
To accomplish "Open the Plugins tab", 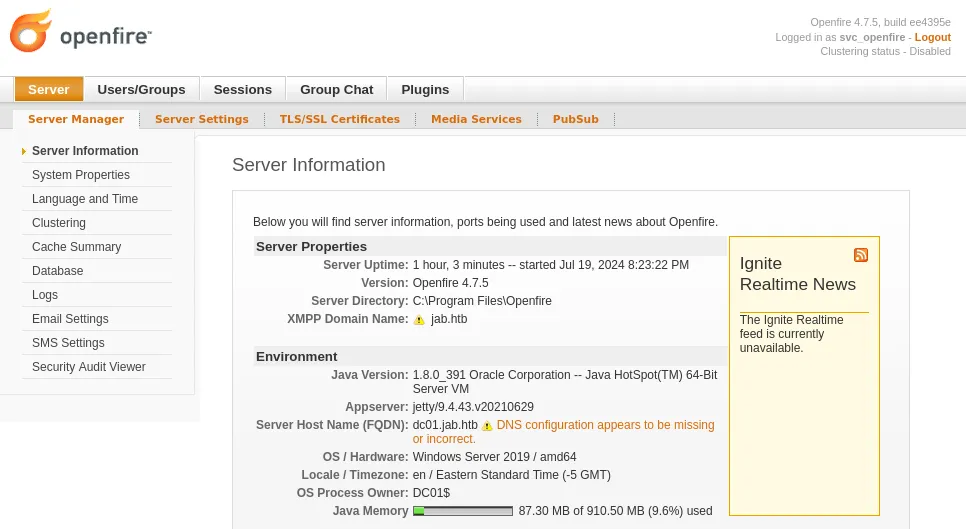I will tap(425, 89).
